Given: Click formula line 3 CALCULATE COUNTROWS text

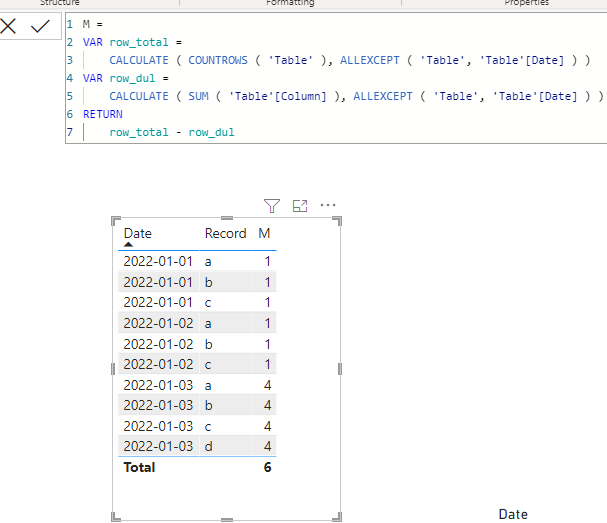Looking at the screenshot, I should pos(349,60).
